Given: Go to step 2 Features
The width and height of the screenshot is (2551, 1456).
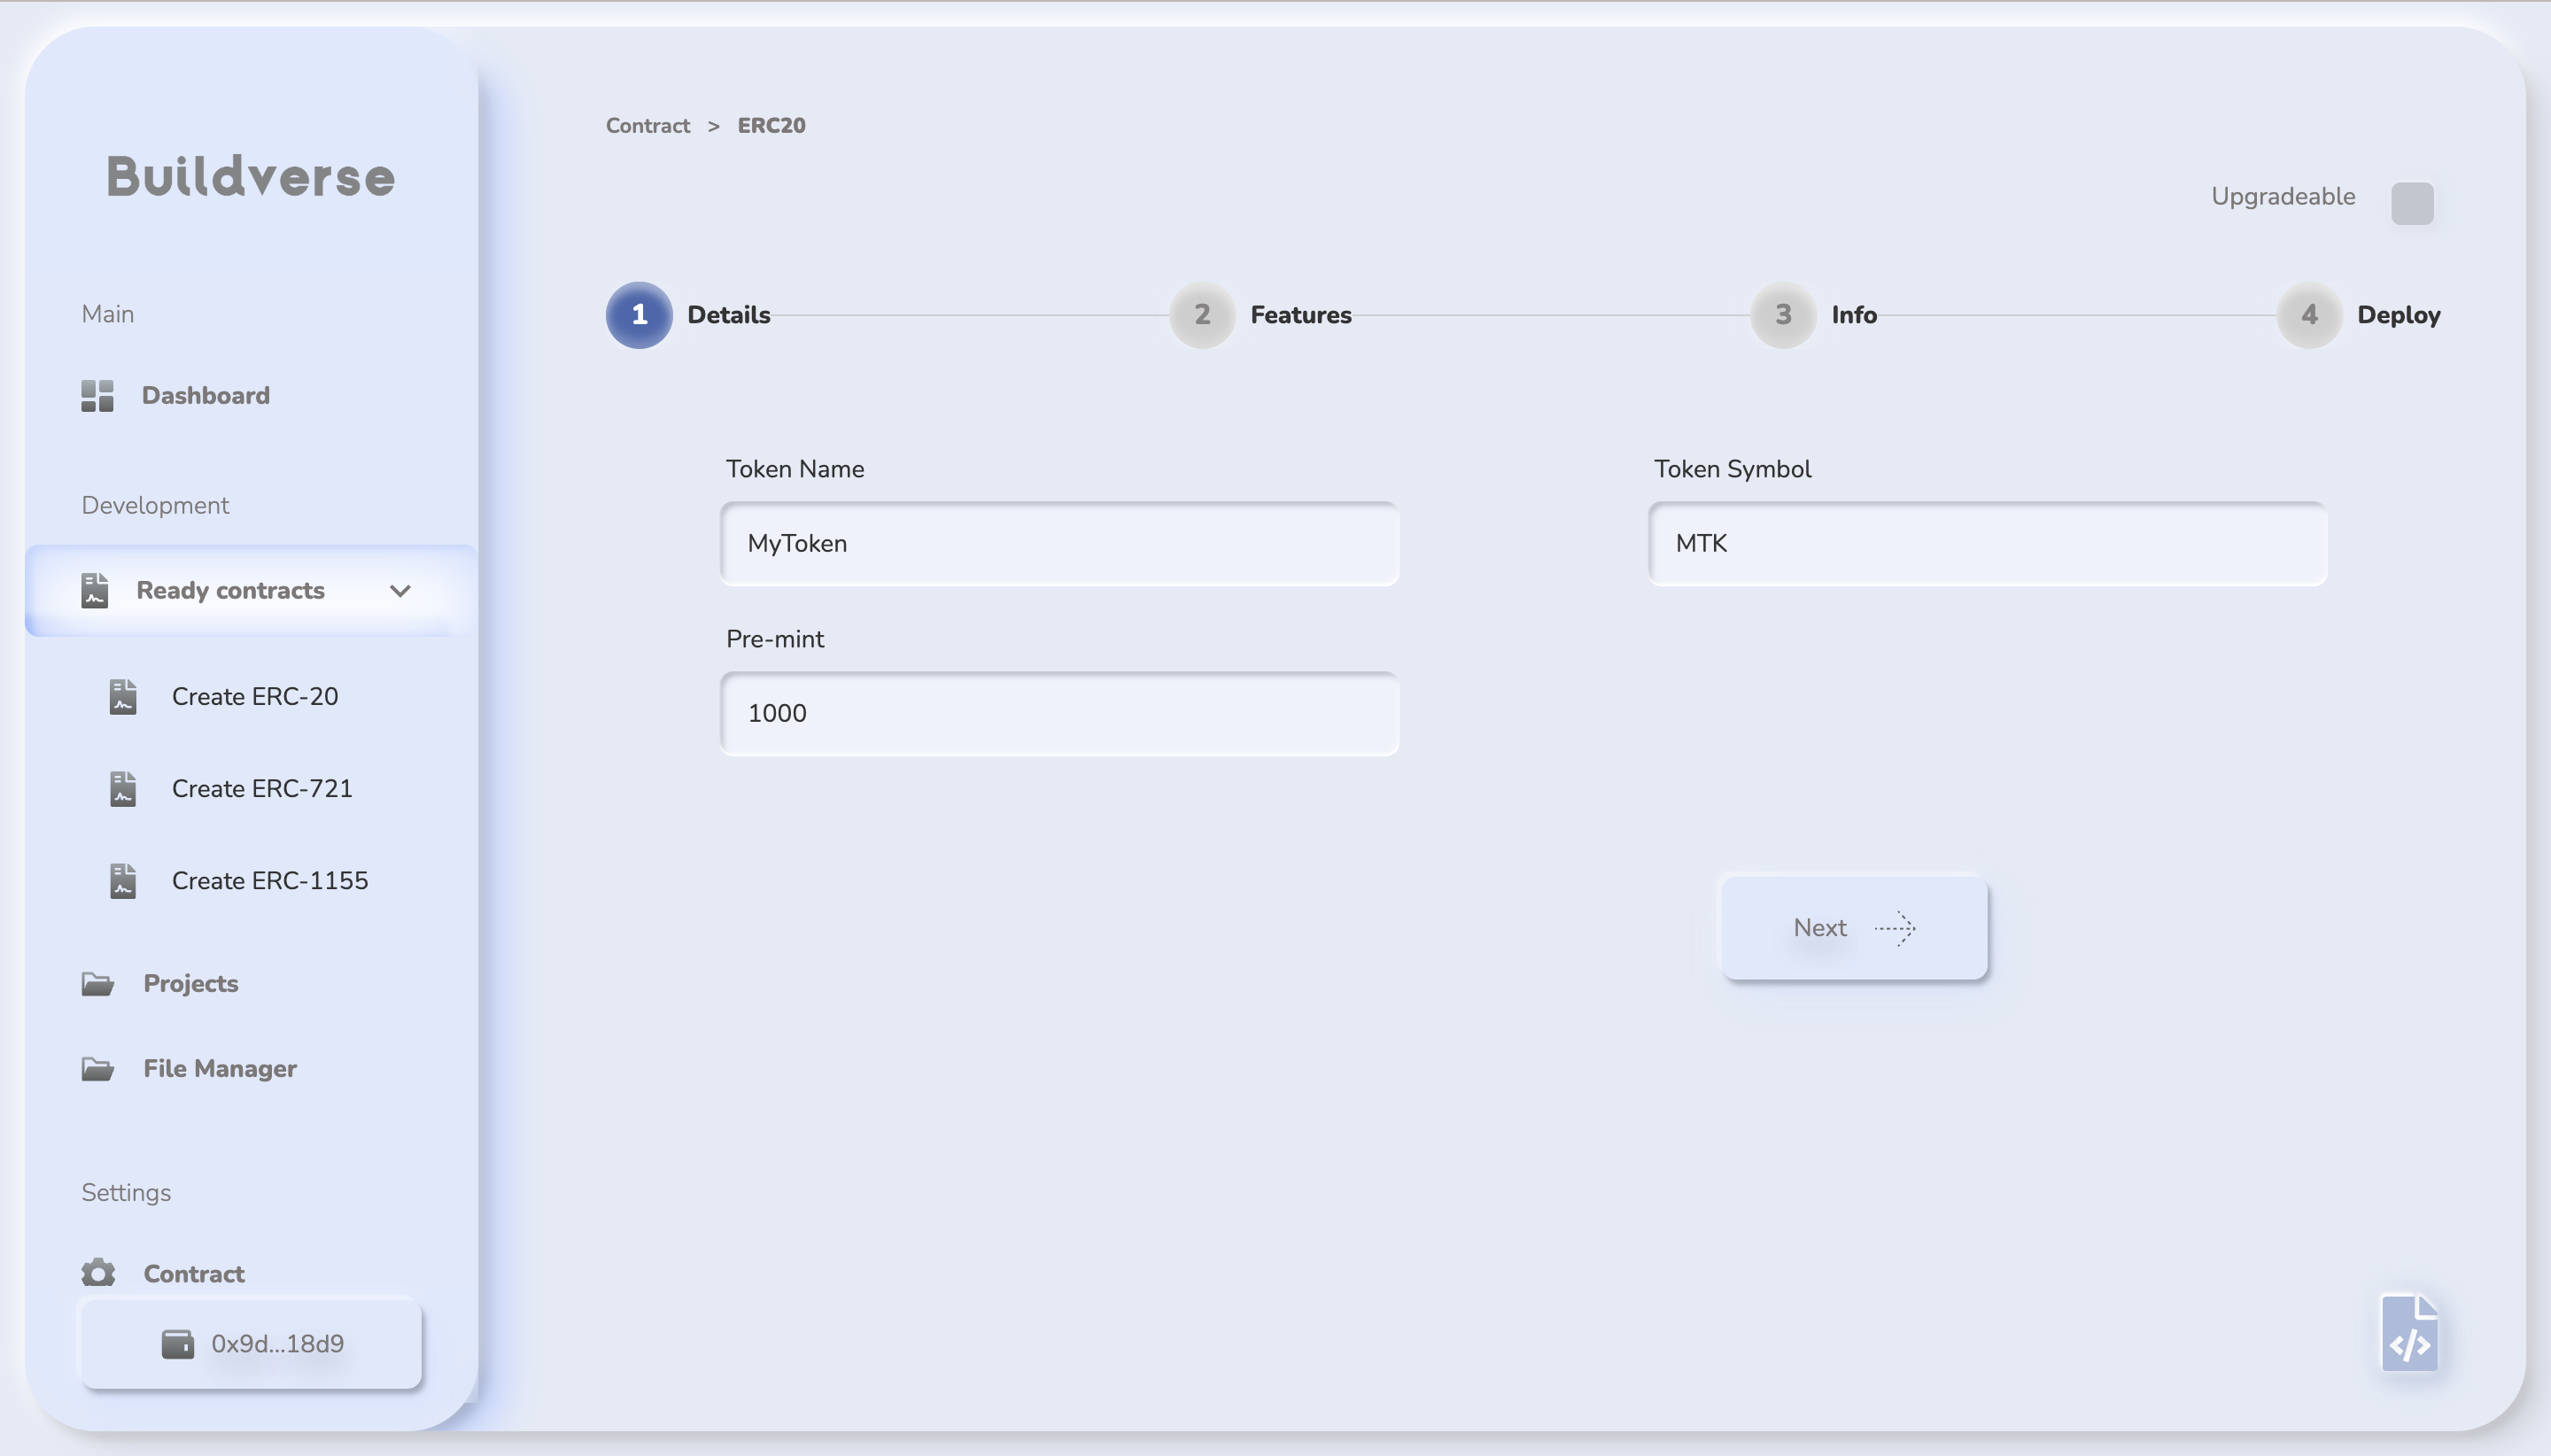Looking at the screenshot, I should (x=1202, y=315).
